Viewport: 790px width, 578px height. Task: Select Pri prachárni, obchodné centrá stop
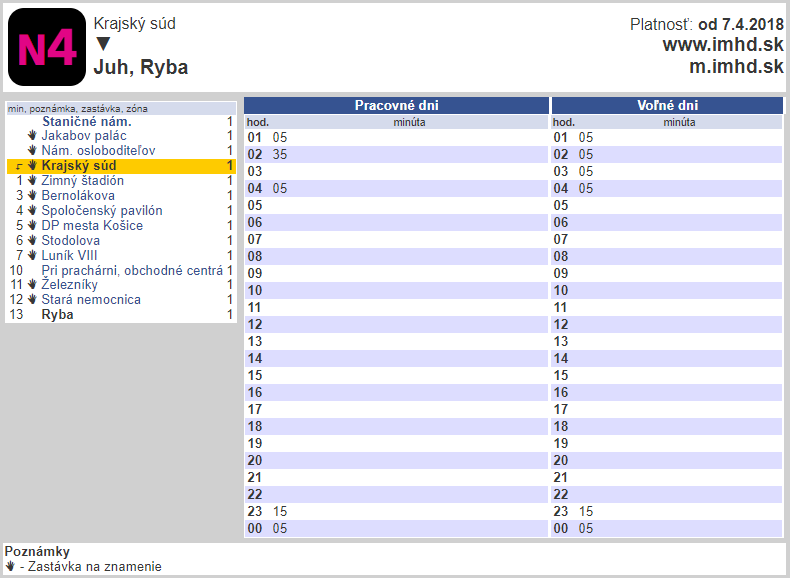tap(132, 270)
